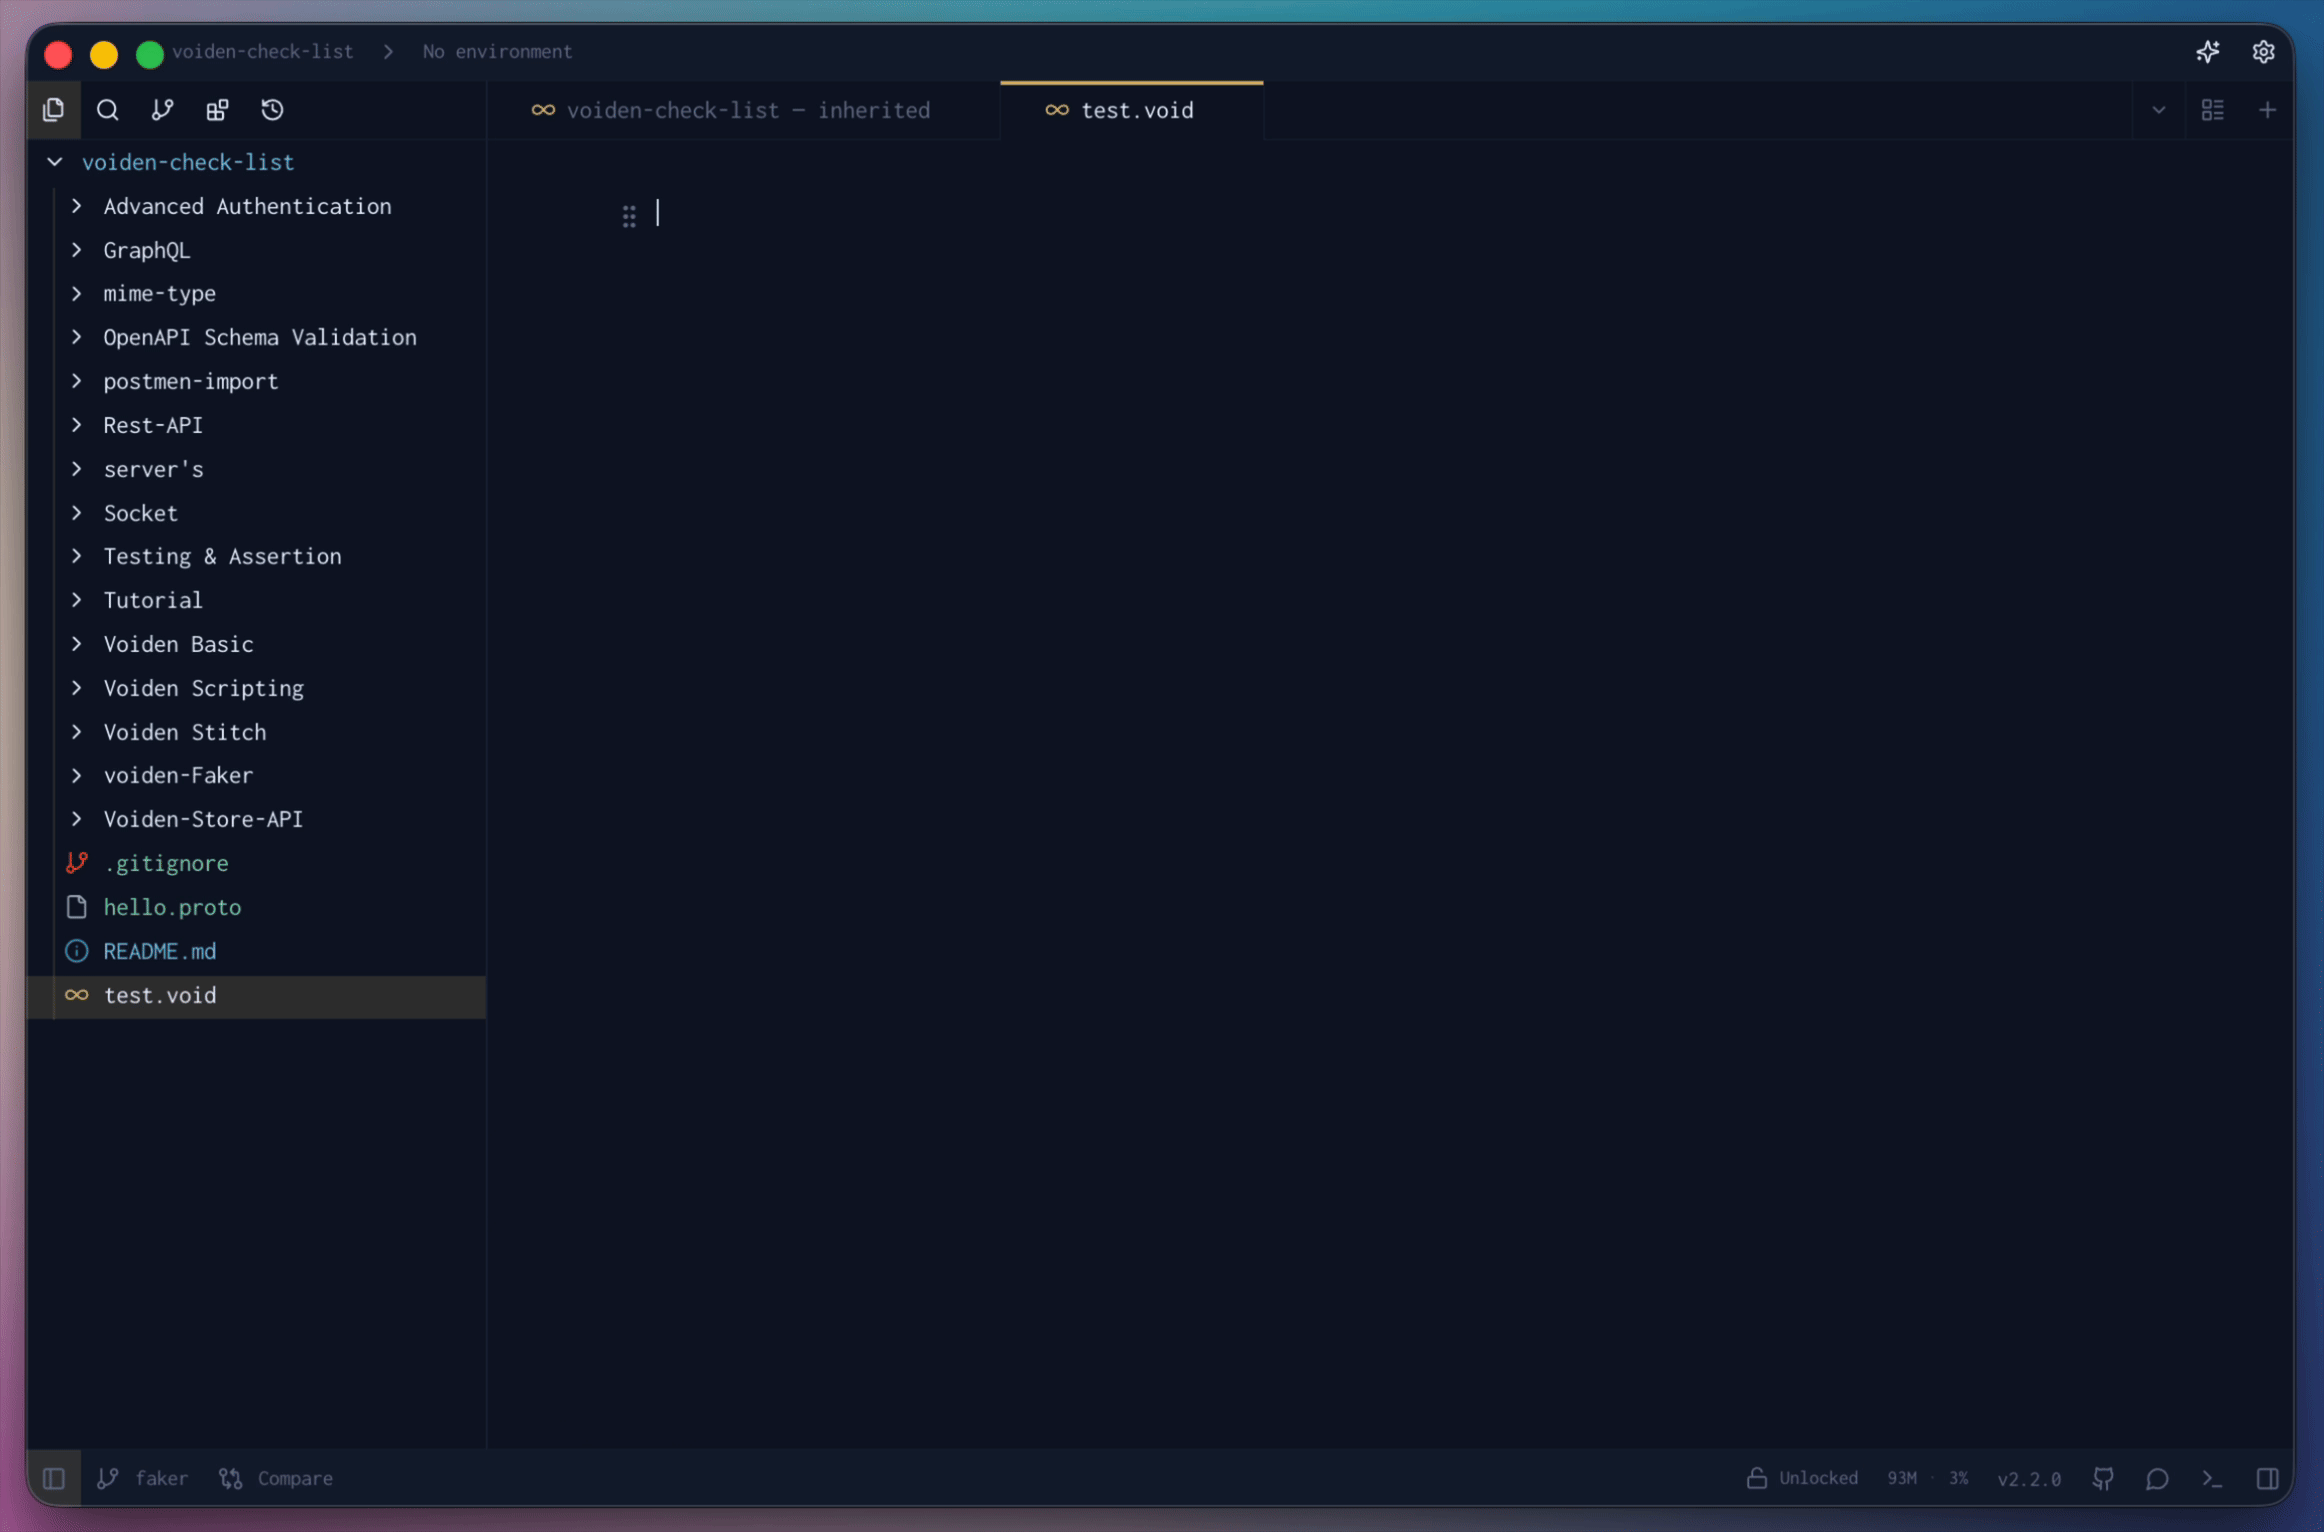Open the file explorer sidebar icon
Image resolution: width=2324 pixels, height=1532 pixels.
coord(54,110)
